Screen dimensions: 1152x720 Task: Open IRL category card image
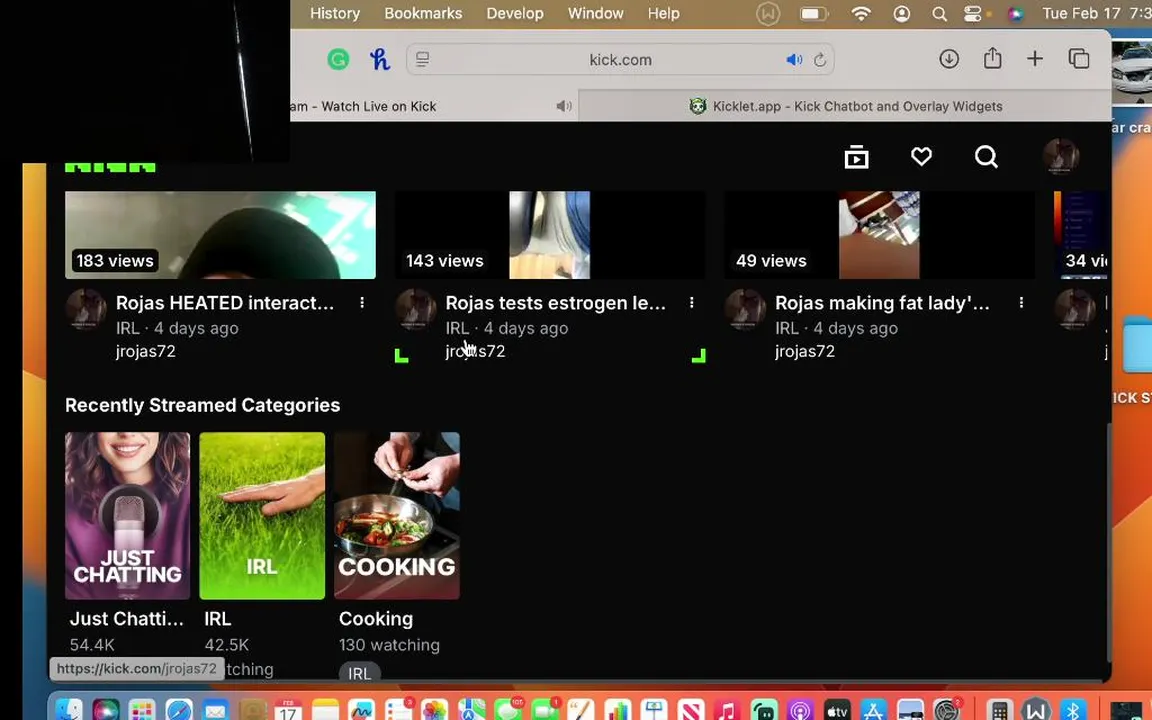click(x=262, y=516)
